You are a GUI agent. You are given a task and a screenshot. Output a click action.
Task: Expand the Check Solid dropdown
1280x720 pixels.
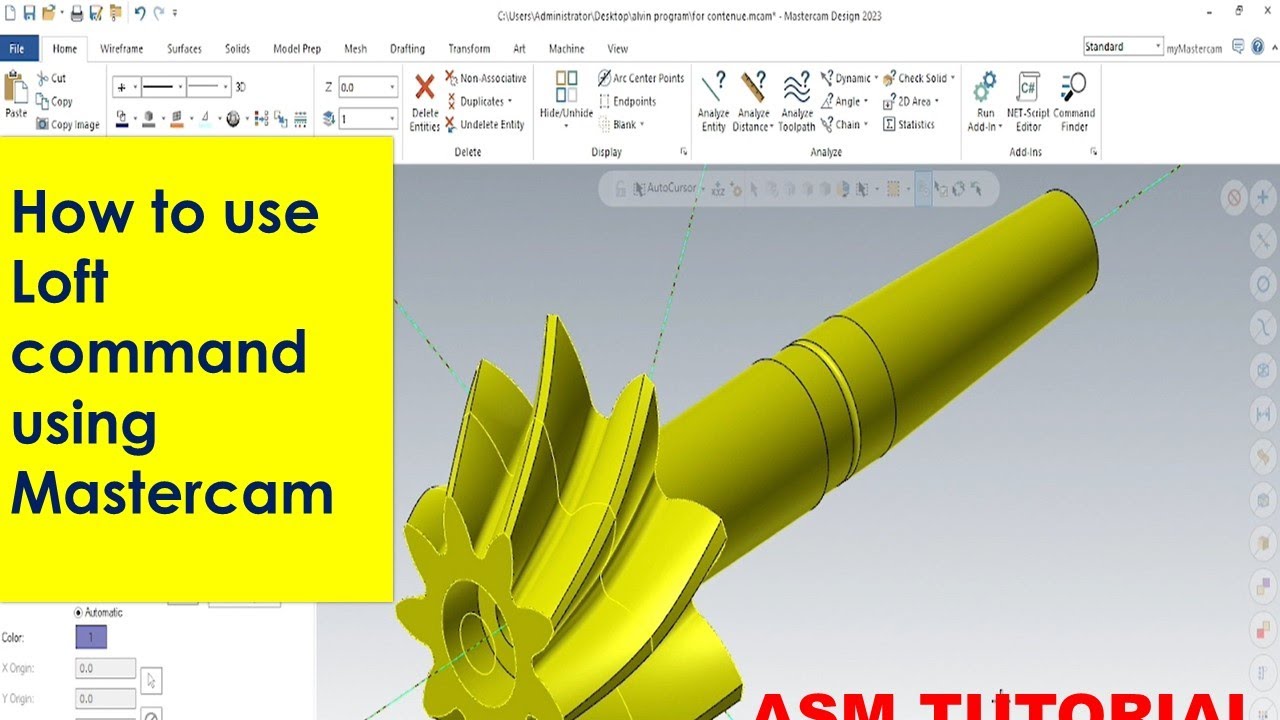tap(953, 78)
